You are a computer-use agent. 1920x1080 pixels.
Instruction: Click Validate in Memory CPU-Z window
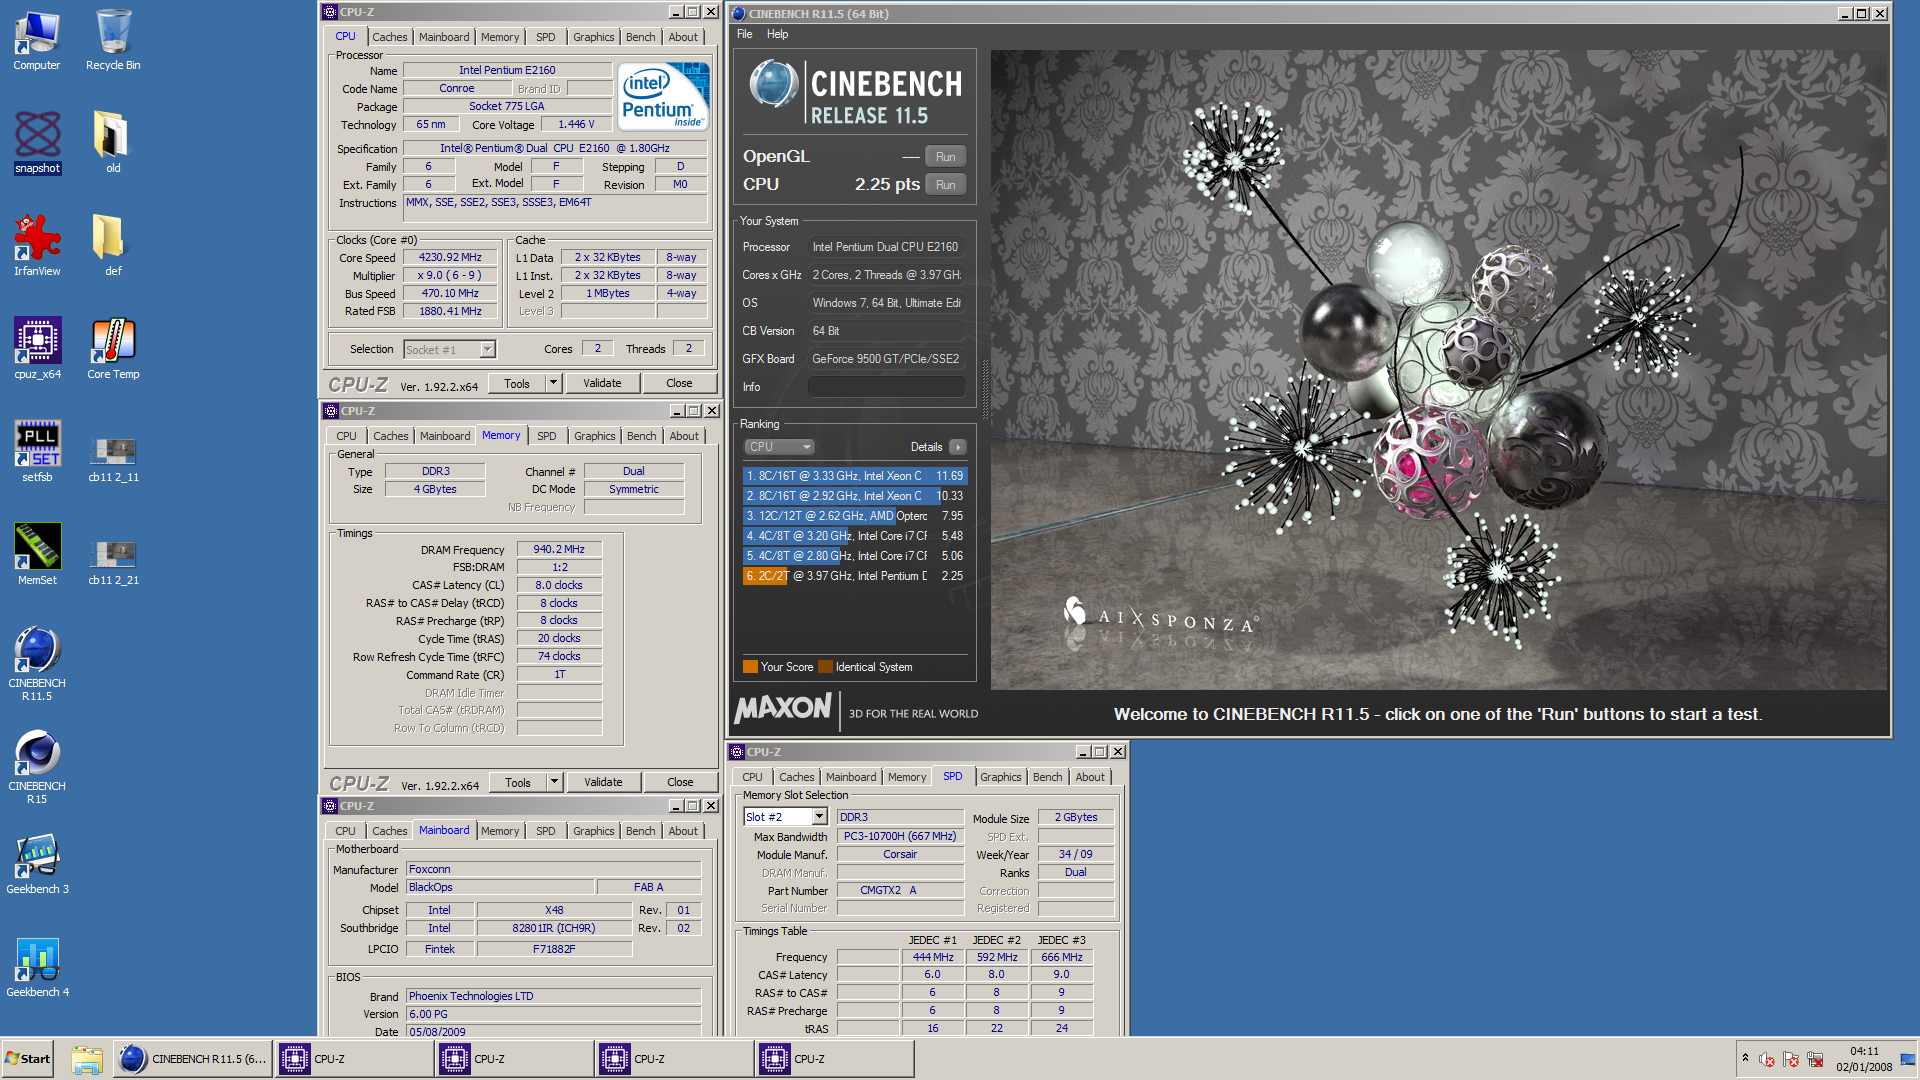(603, 783)
